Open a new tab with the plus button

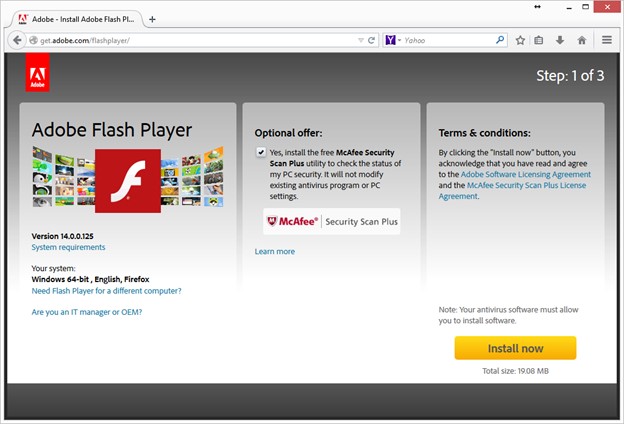coord(152,18)
